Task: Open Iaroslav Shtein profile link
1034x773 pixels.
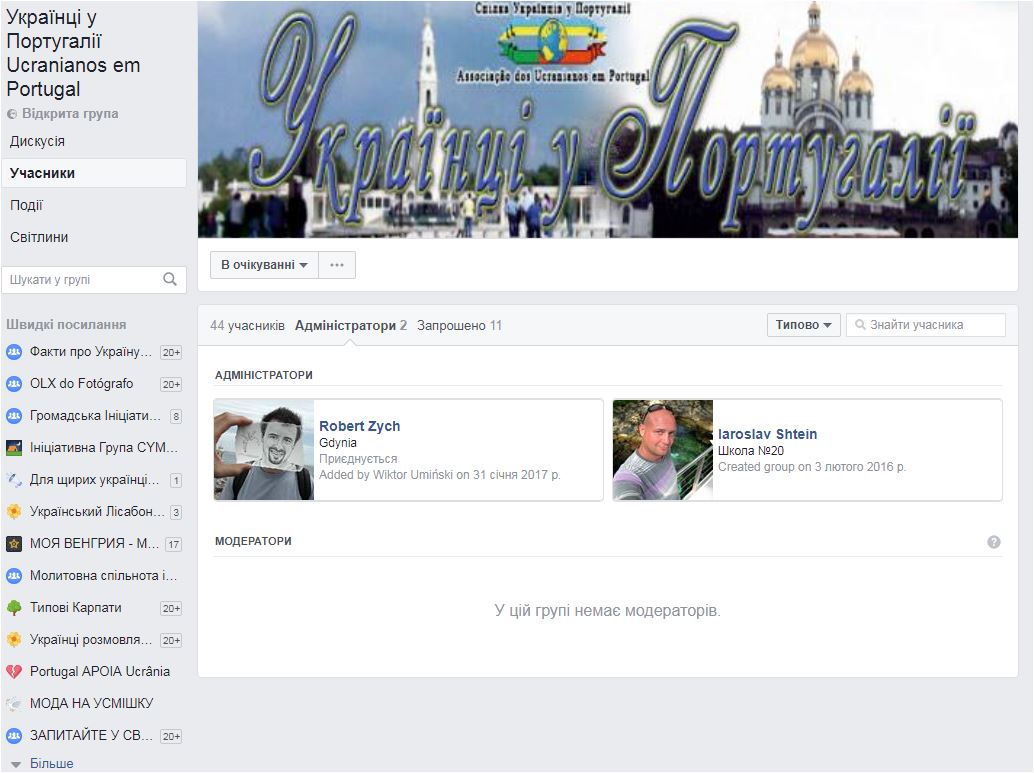Action: click(x=767, y=434)
